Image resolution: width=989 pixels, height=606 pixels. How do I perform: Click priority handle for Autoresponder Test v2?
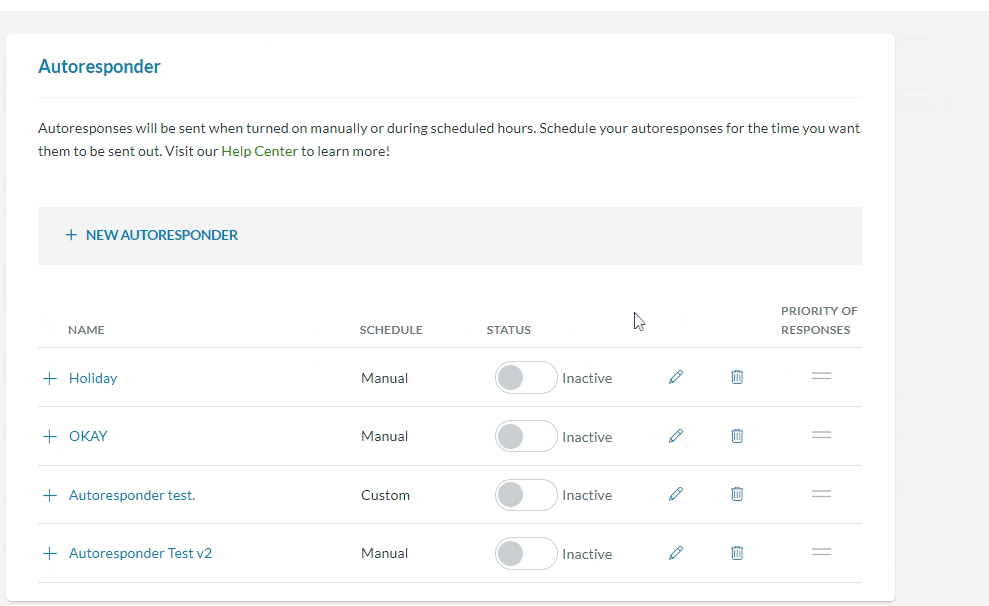821,553
